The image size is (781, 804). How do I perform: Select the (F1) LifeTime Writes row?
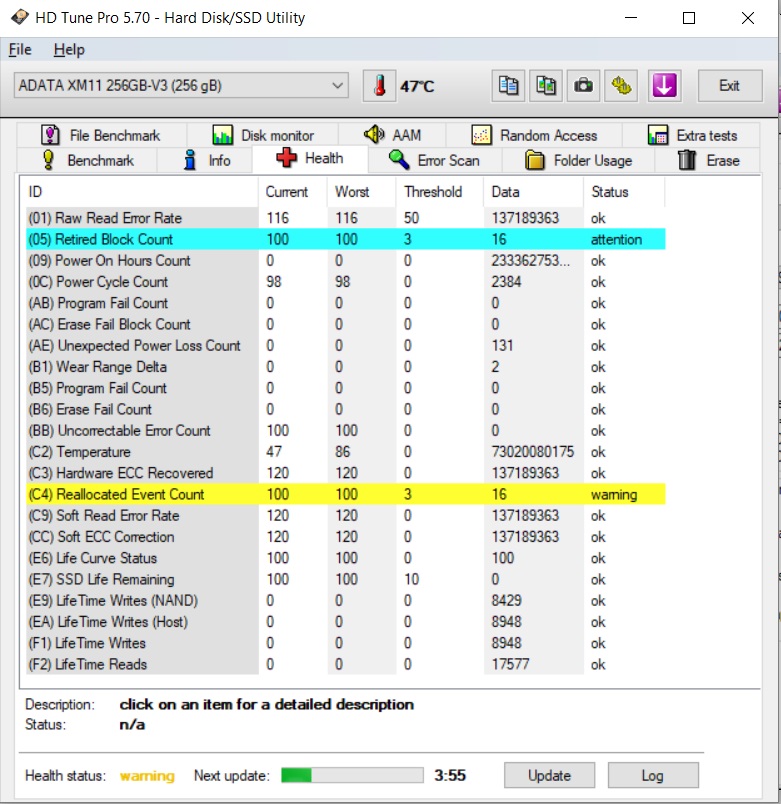346,644
